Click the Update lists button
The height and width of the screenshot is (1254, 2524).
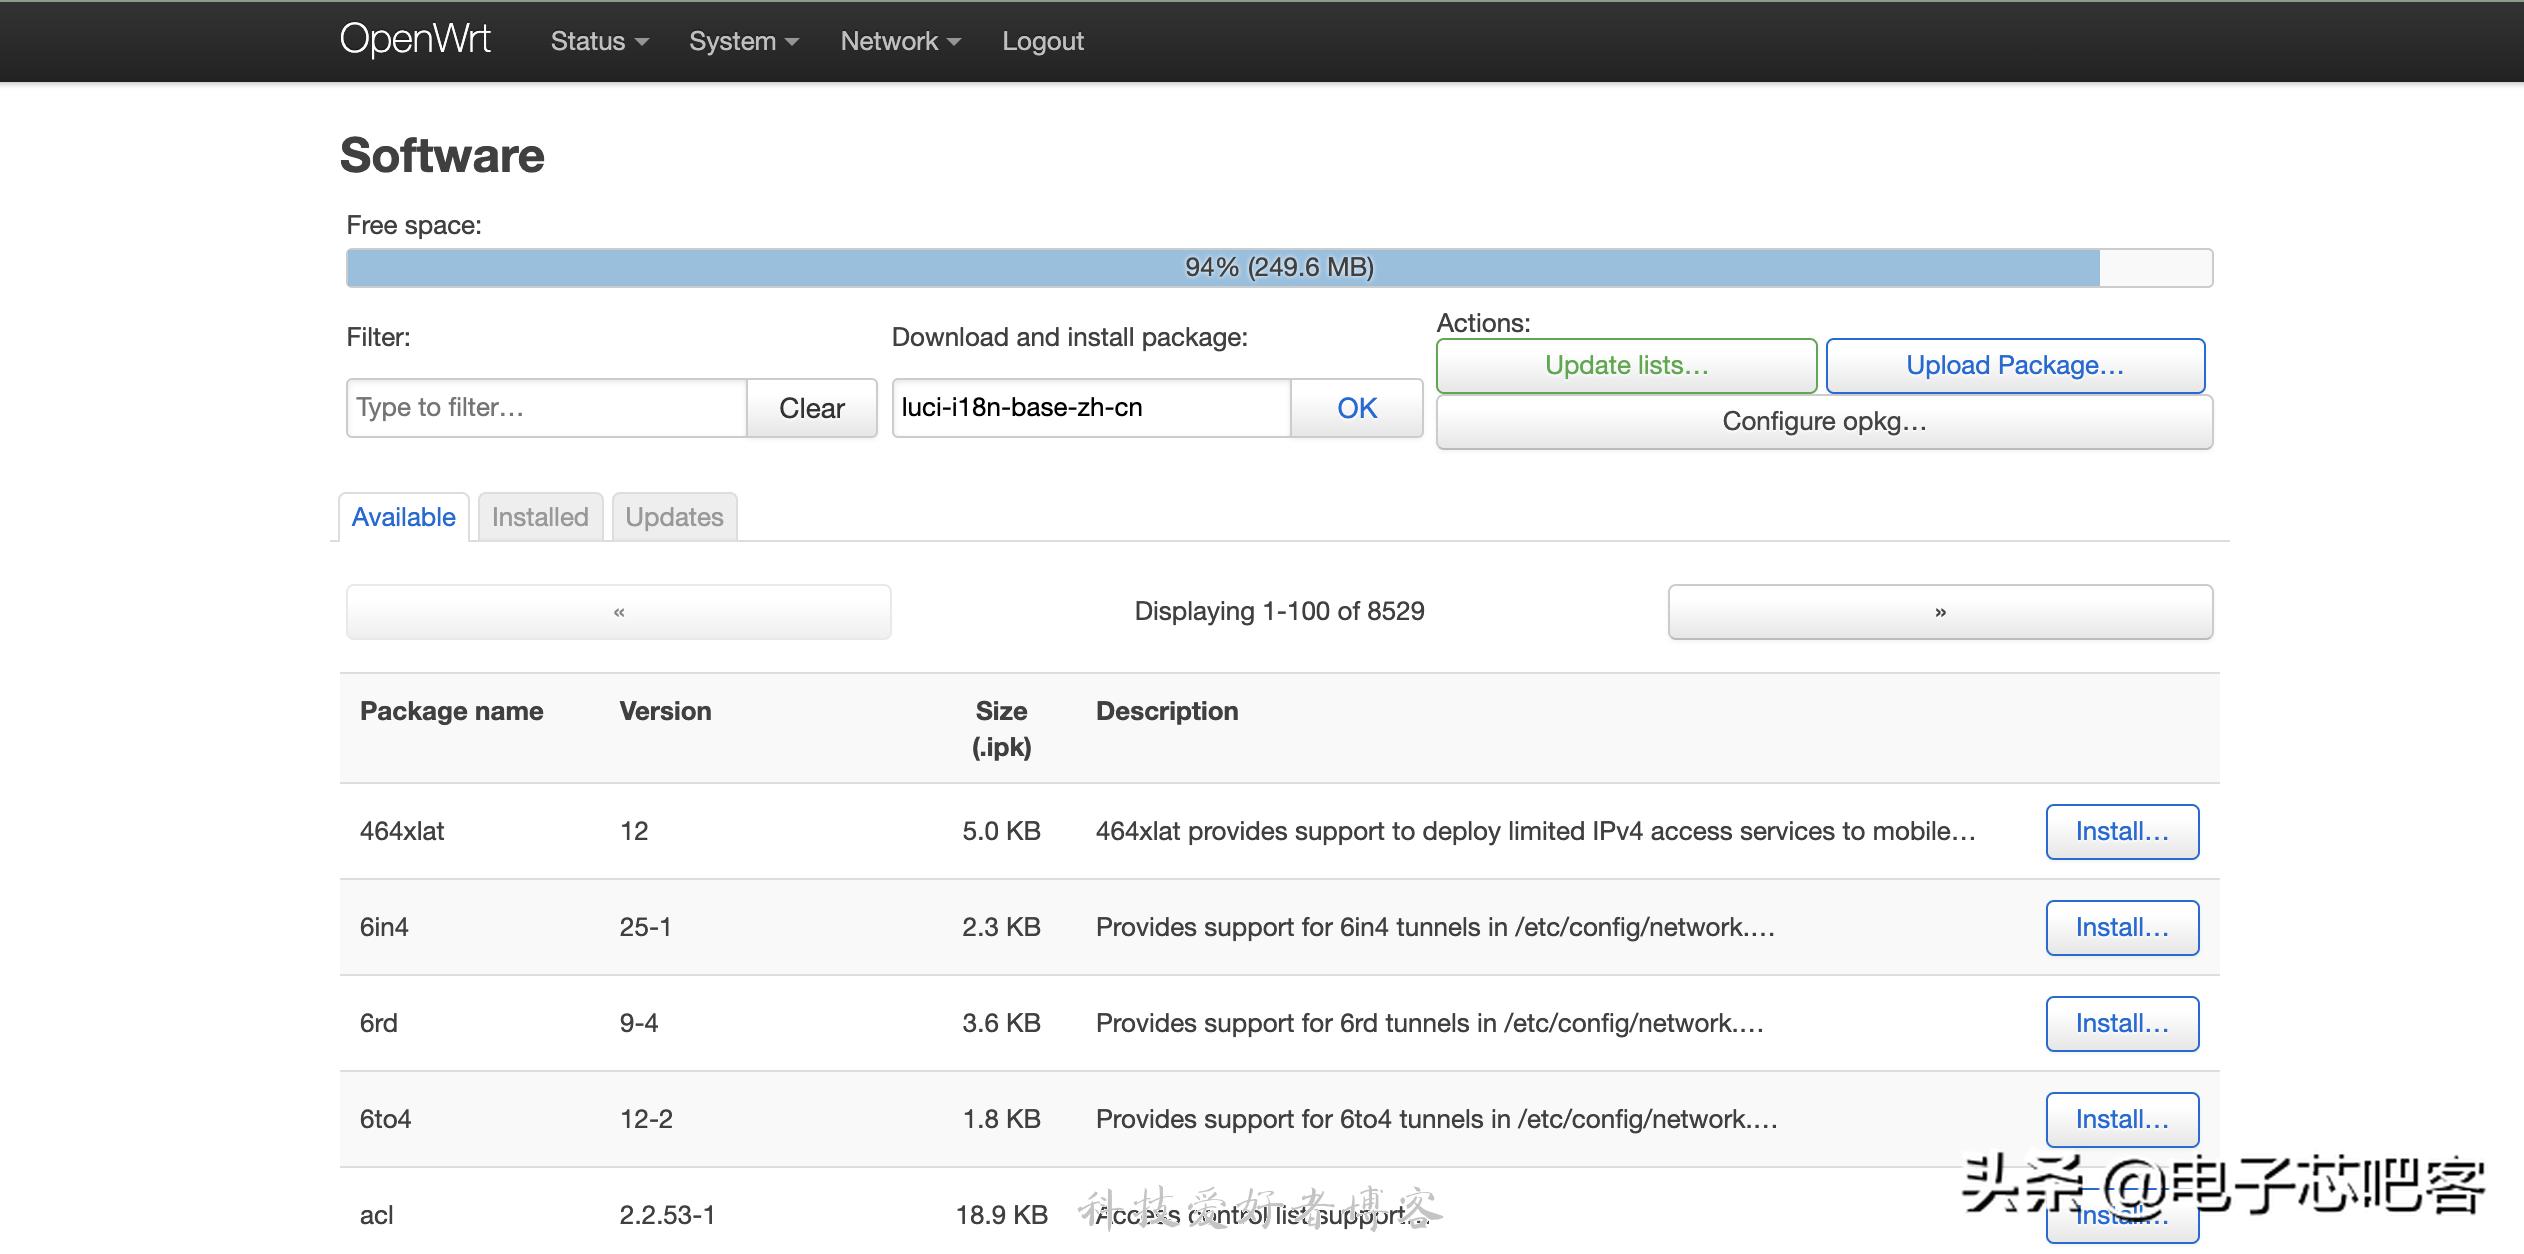[x=1625, y=366]
